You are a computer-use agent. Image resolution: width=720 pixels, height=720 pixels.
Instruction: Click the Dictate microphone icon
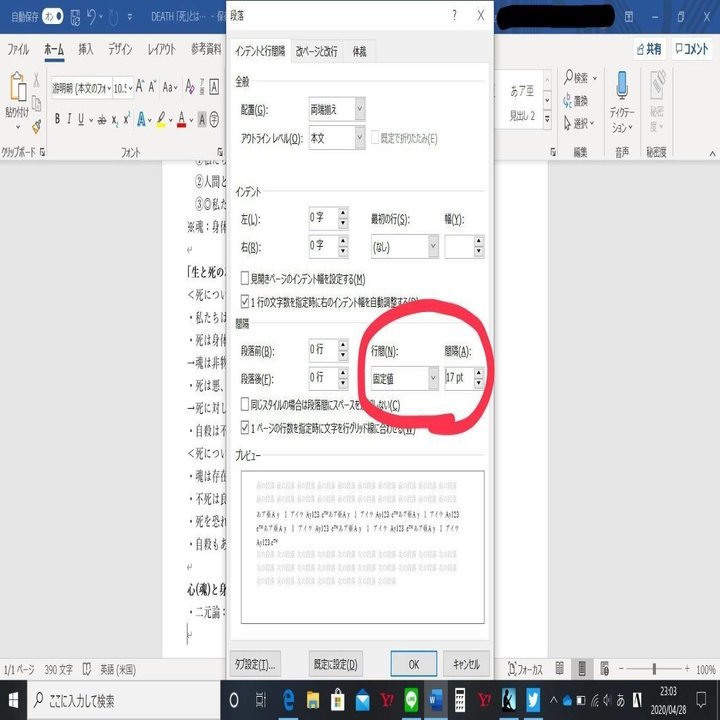[622, 86]
